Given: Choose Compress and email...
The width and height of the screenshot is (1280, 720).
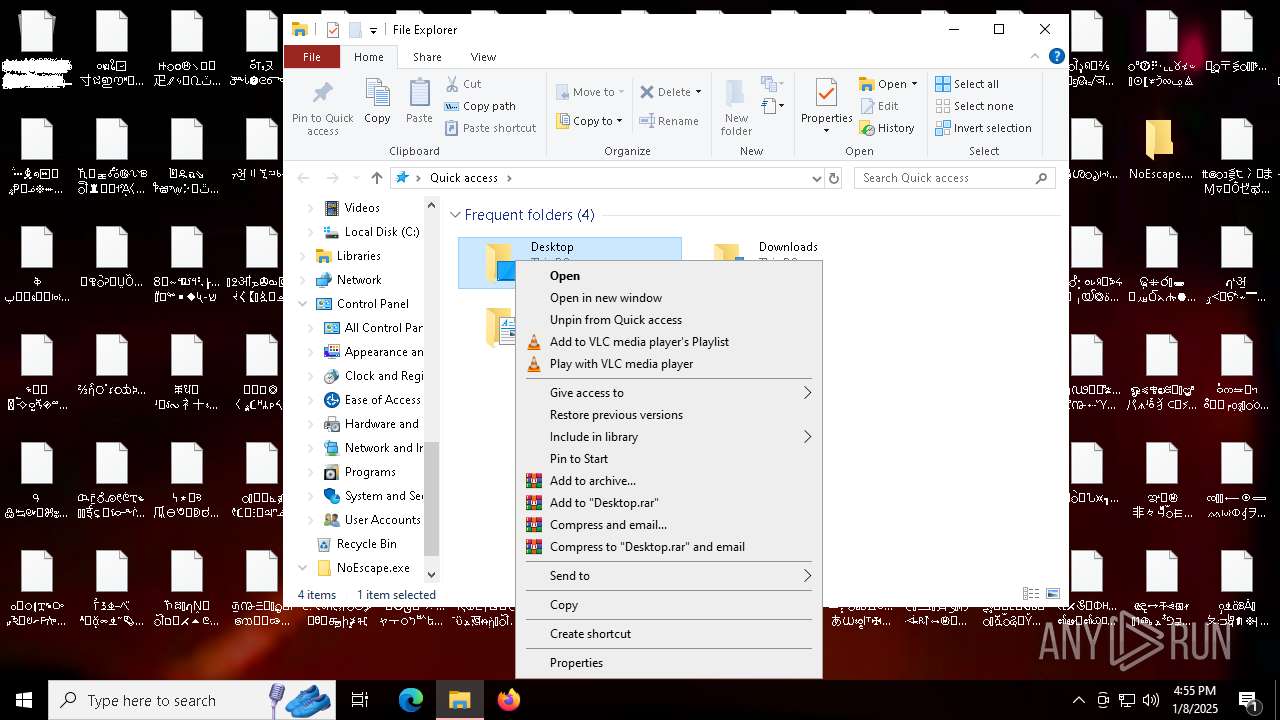Looking at the screenshot, I should [x=668, y=525].
